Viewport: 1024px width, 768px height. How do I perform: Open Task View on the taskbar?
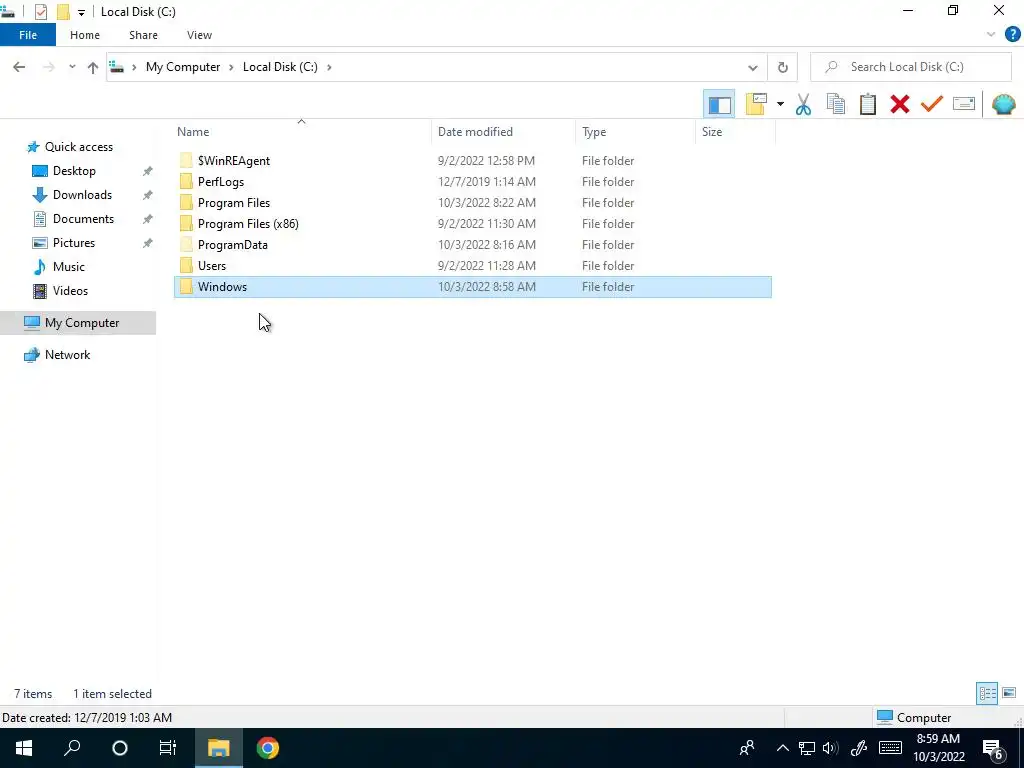(168, 748)
